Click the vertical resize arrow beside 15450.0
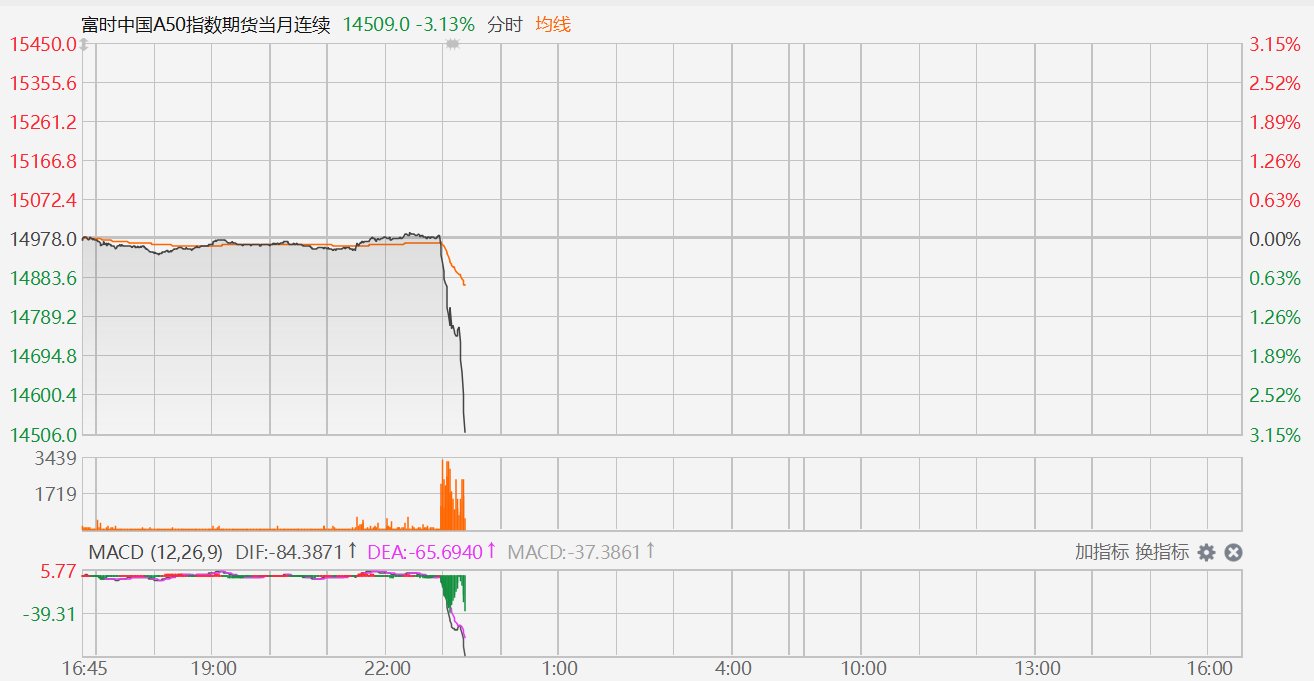The image size is (1314, 681). pyautogui.click(x=84, y=45)
